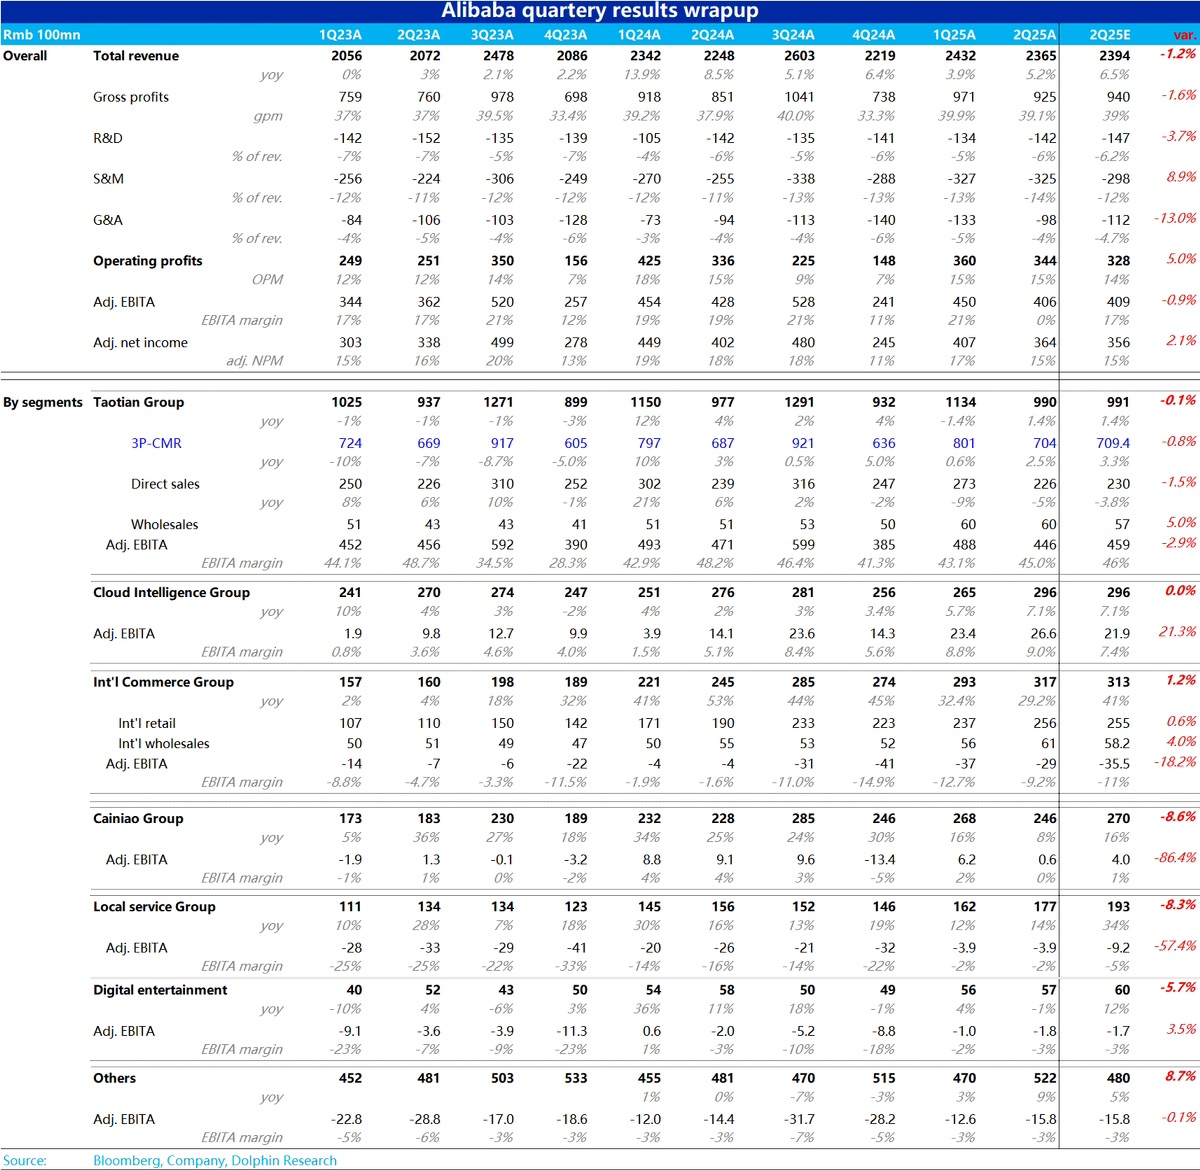Click the Int'l Commerce 2Q25A value 317
Image resolution: width=1200 pixels, height=1170 pixels.
pyautogui.click(x=1045, y=682)
